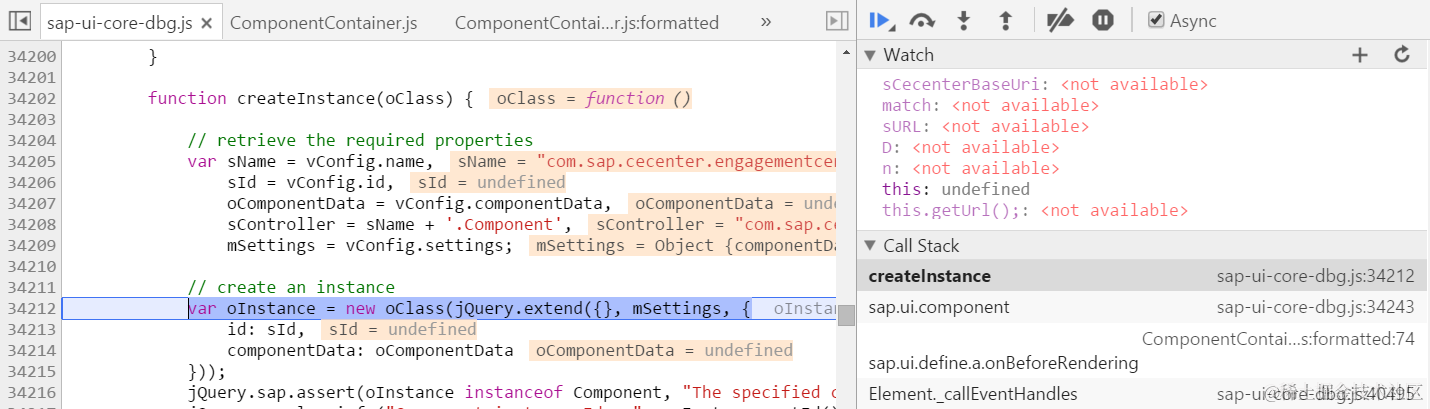Open source location sap-ui-core-dbg.js:34243
The height and width of the screenshot is (409, 1430).
pyautogui.click(x=1315, y=307)
